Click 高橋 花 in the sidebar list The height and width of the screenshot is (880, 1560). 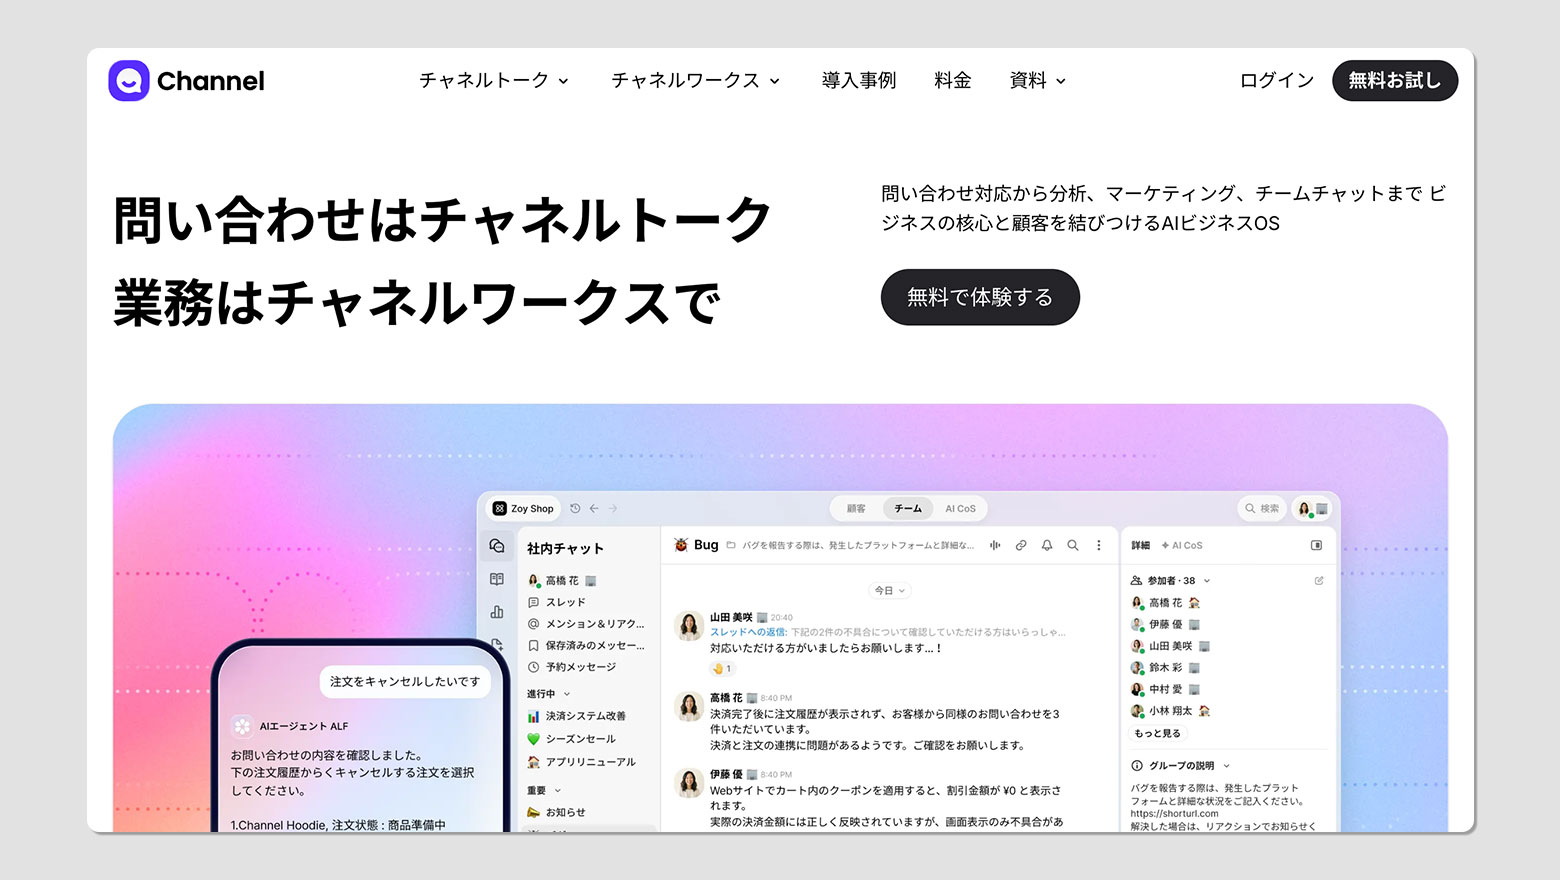click(562, 580)
